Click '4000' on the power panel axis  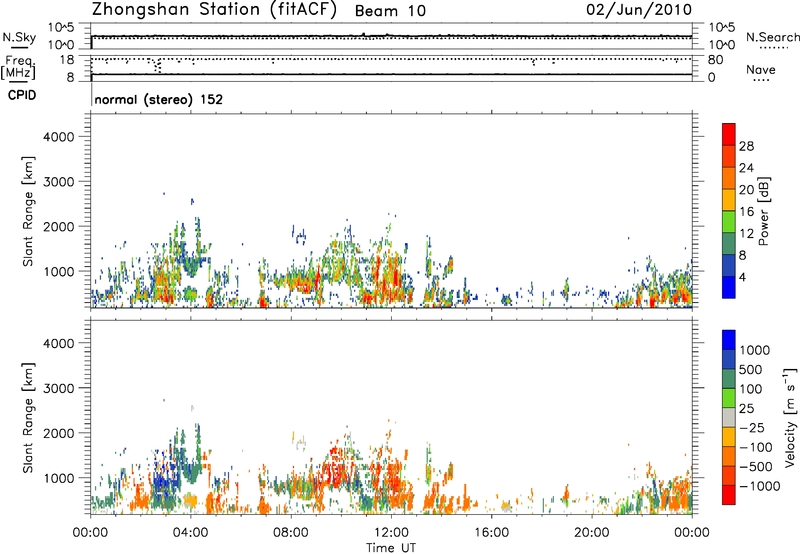[x=58, y=137]
